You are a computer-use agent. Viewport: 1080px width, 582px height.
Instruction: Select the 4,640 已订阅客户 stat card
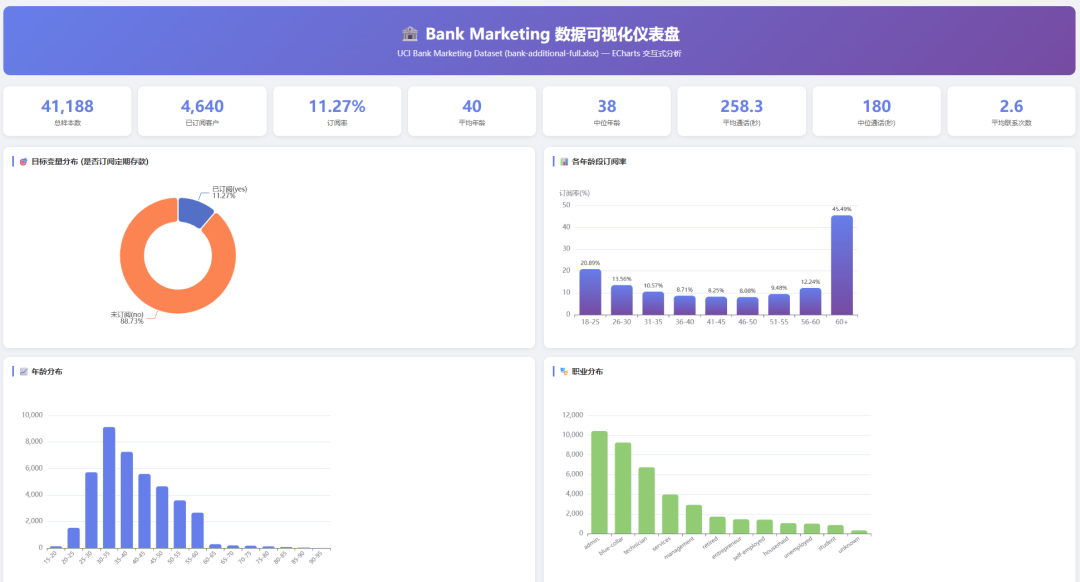click(202, 111)
